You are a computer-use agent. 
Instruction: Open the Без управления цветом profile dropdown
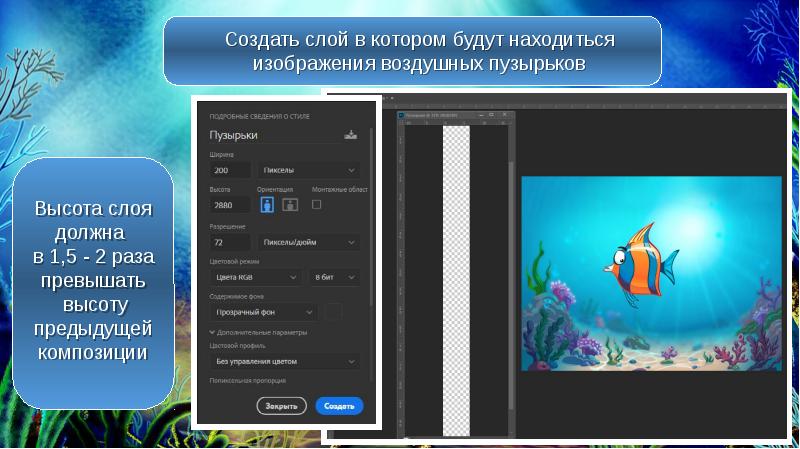point(285,361)
